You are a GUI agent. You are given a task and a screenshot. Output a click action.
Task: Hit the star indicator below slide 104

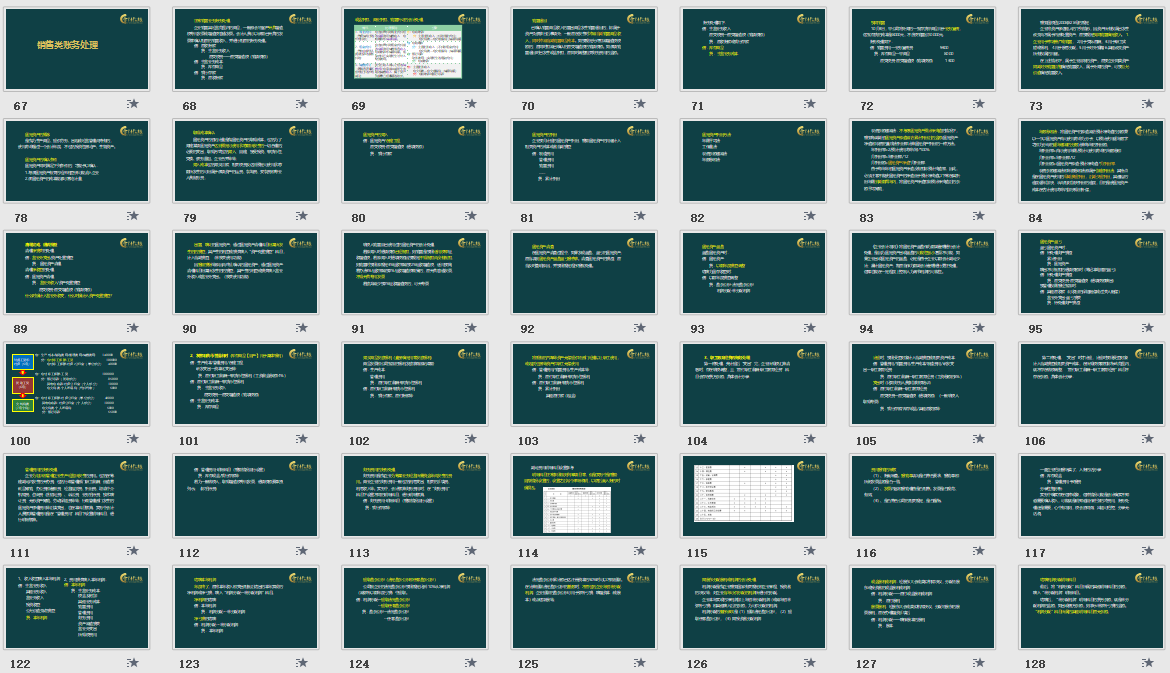[810, 439]
